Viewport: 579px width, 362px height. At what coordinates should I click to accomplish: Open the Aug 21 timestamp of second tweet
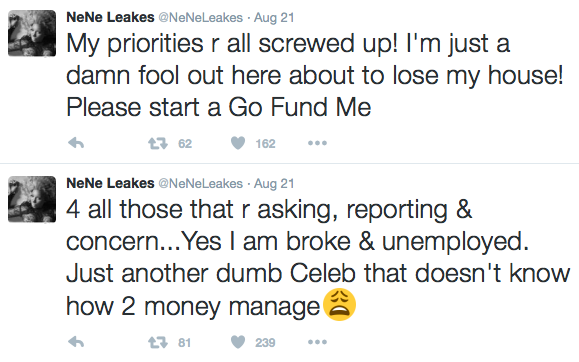pyautogui.click(x=274, y=184)
